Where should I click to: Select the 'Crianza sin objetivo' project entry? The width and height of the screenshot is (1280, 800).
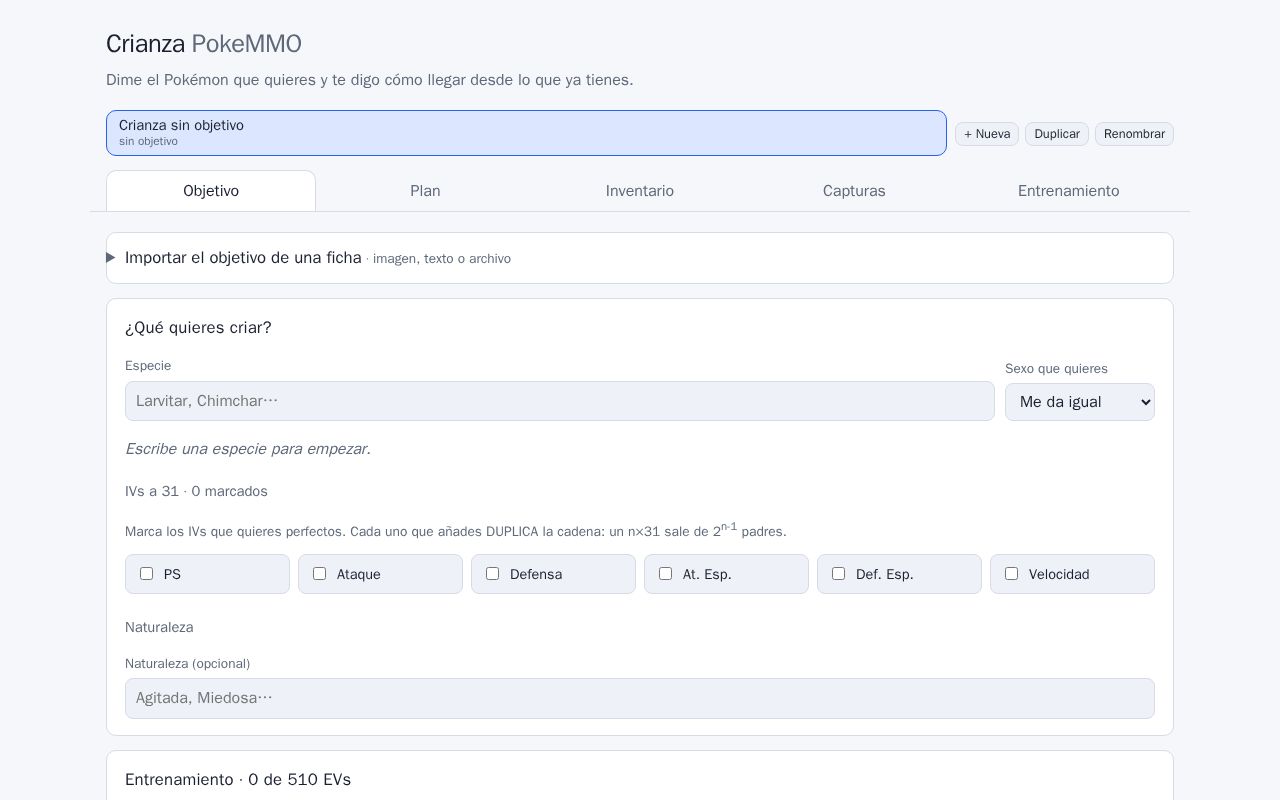pyautogui.click(x=526, y=133)
